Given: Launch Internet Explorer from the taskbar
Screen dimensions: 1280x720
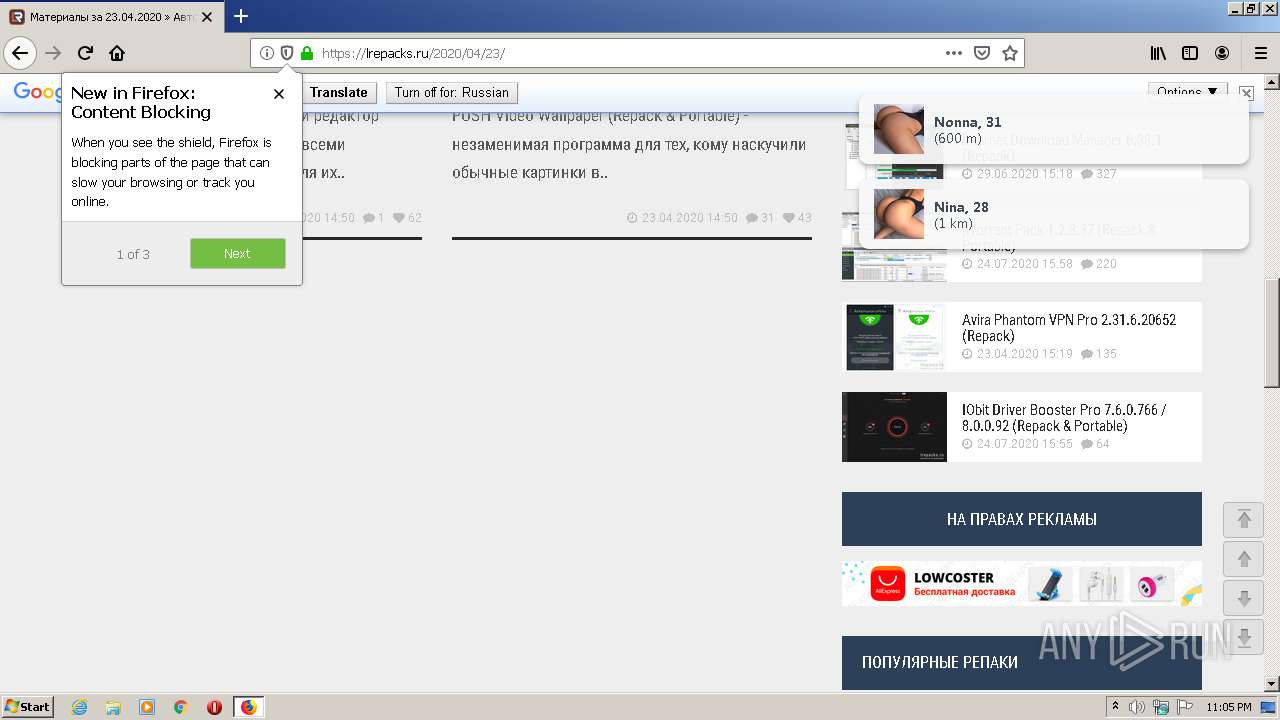Looking at the screenshot, I should tap(79, 707).
